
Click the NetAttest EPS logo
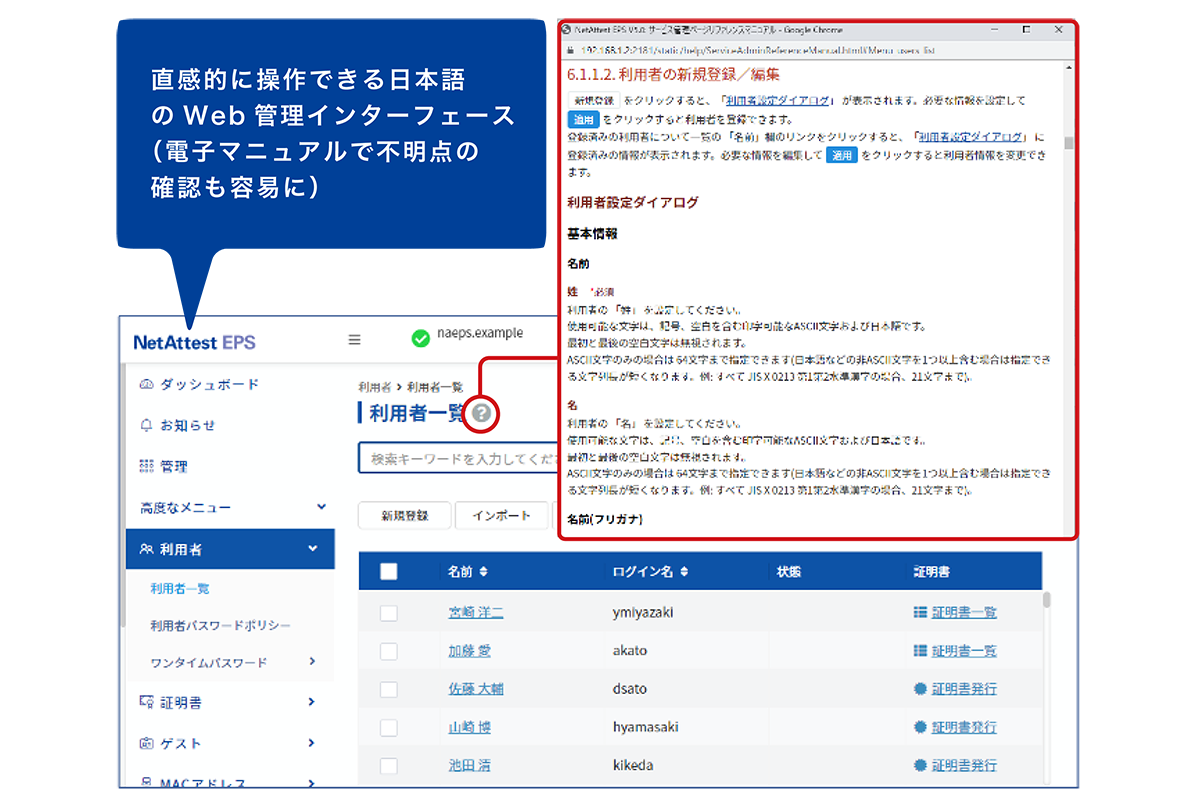pyautogui.click(x=194, y=342)
